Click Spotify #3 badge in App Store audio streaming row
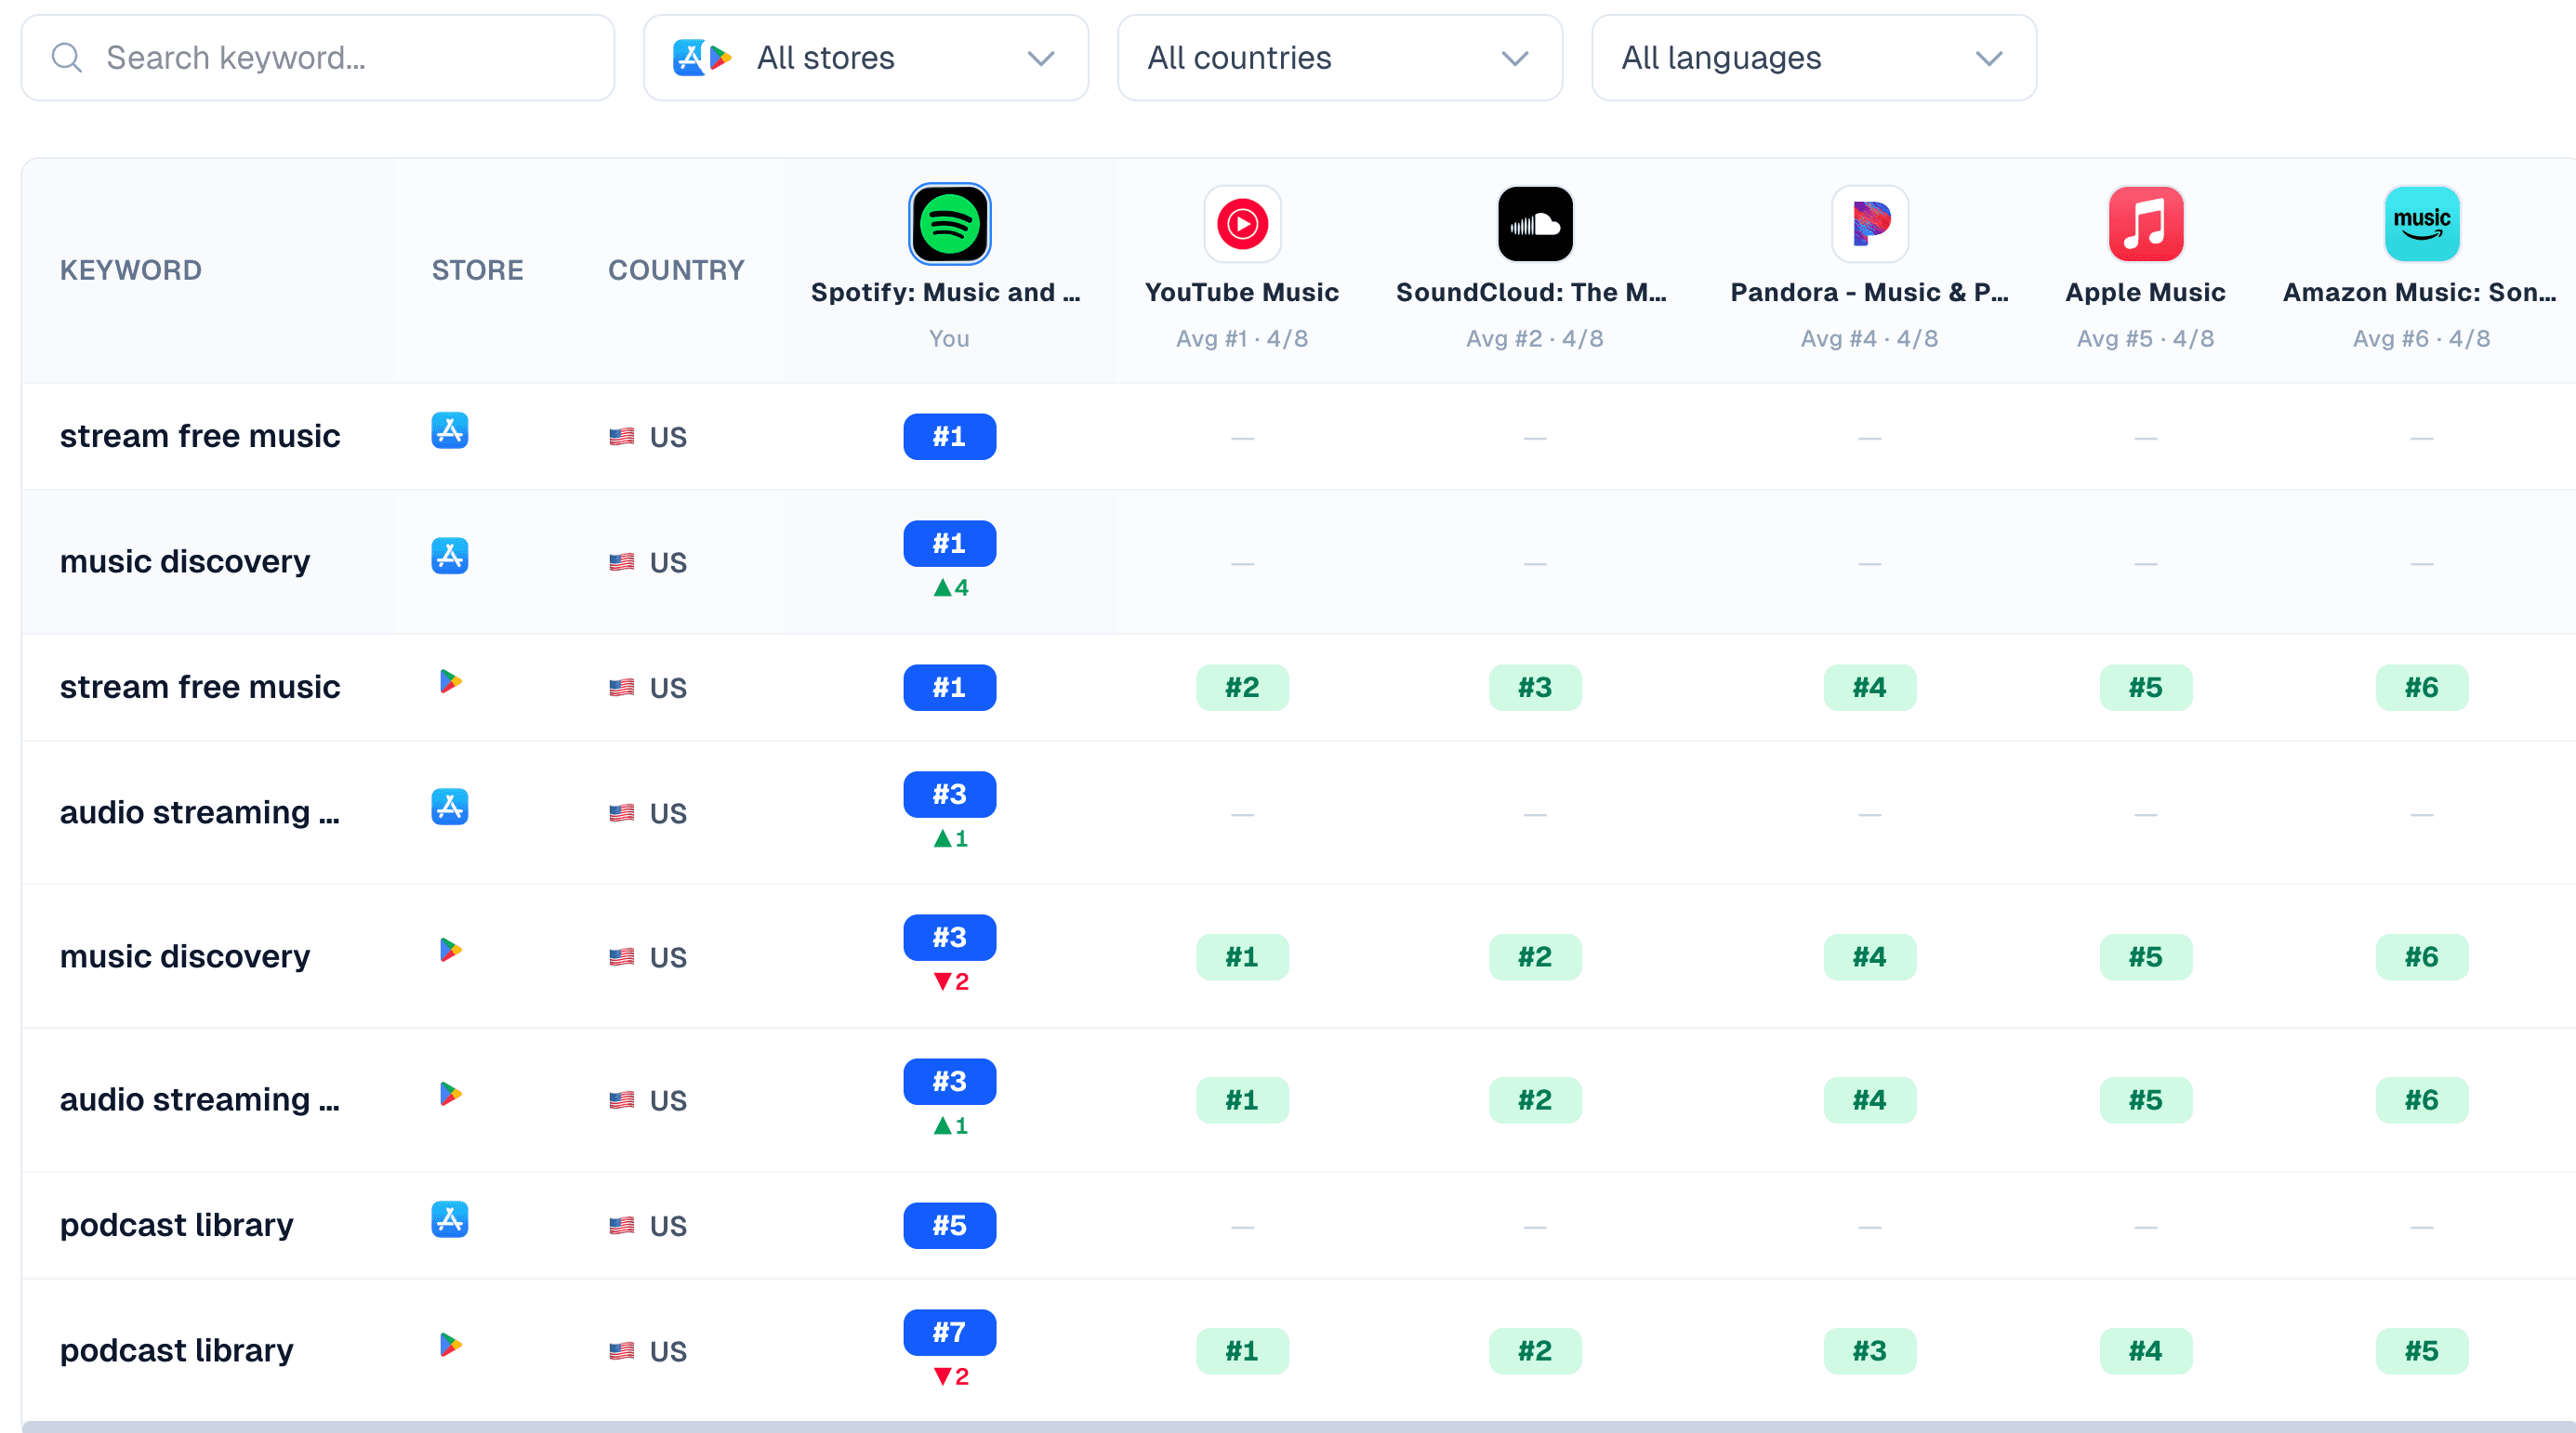Image resolution: width=2576 pixels, height=1433 pixels. click(949, 795)
